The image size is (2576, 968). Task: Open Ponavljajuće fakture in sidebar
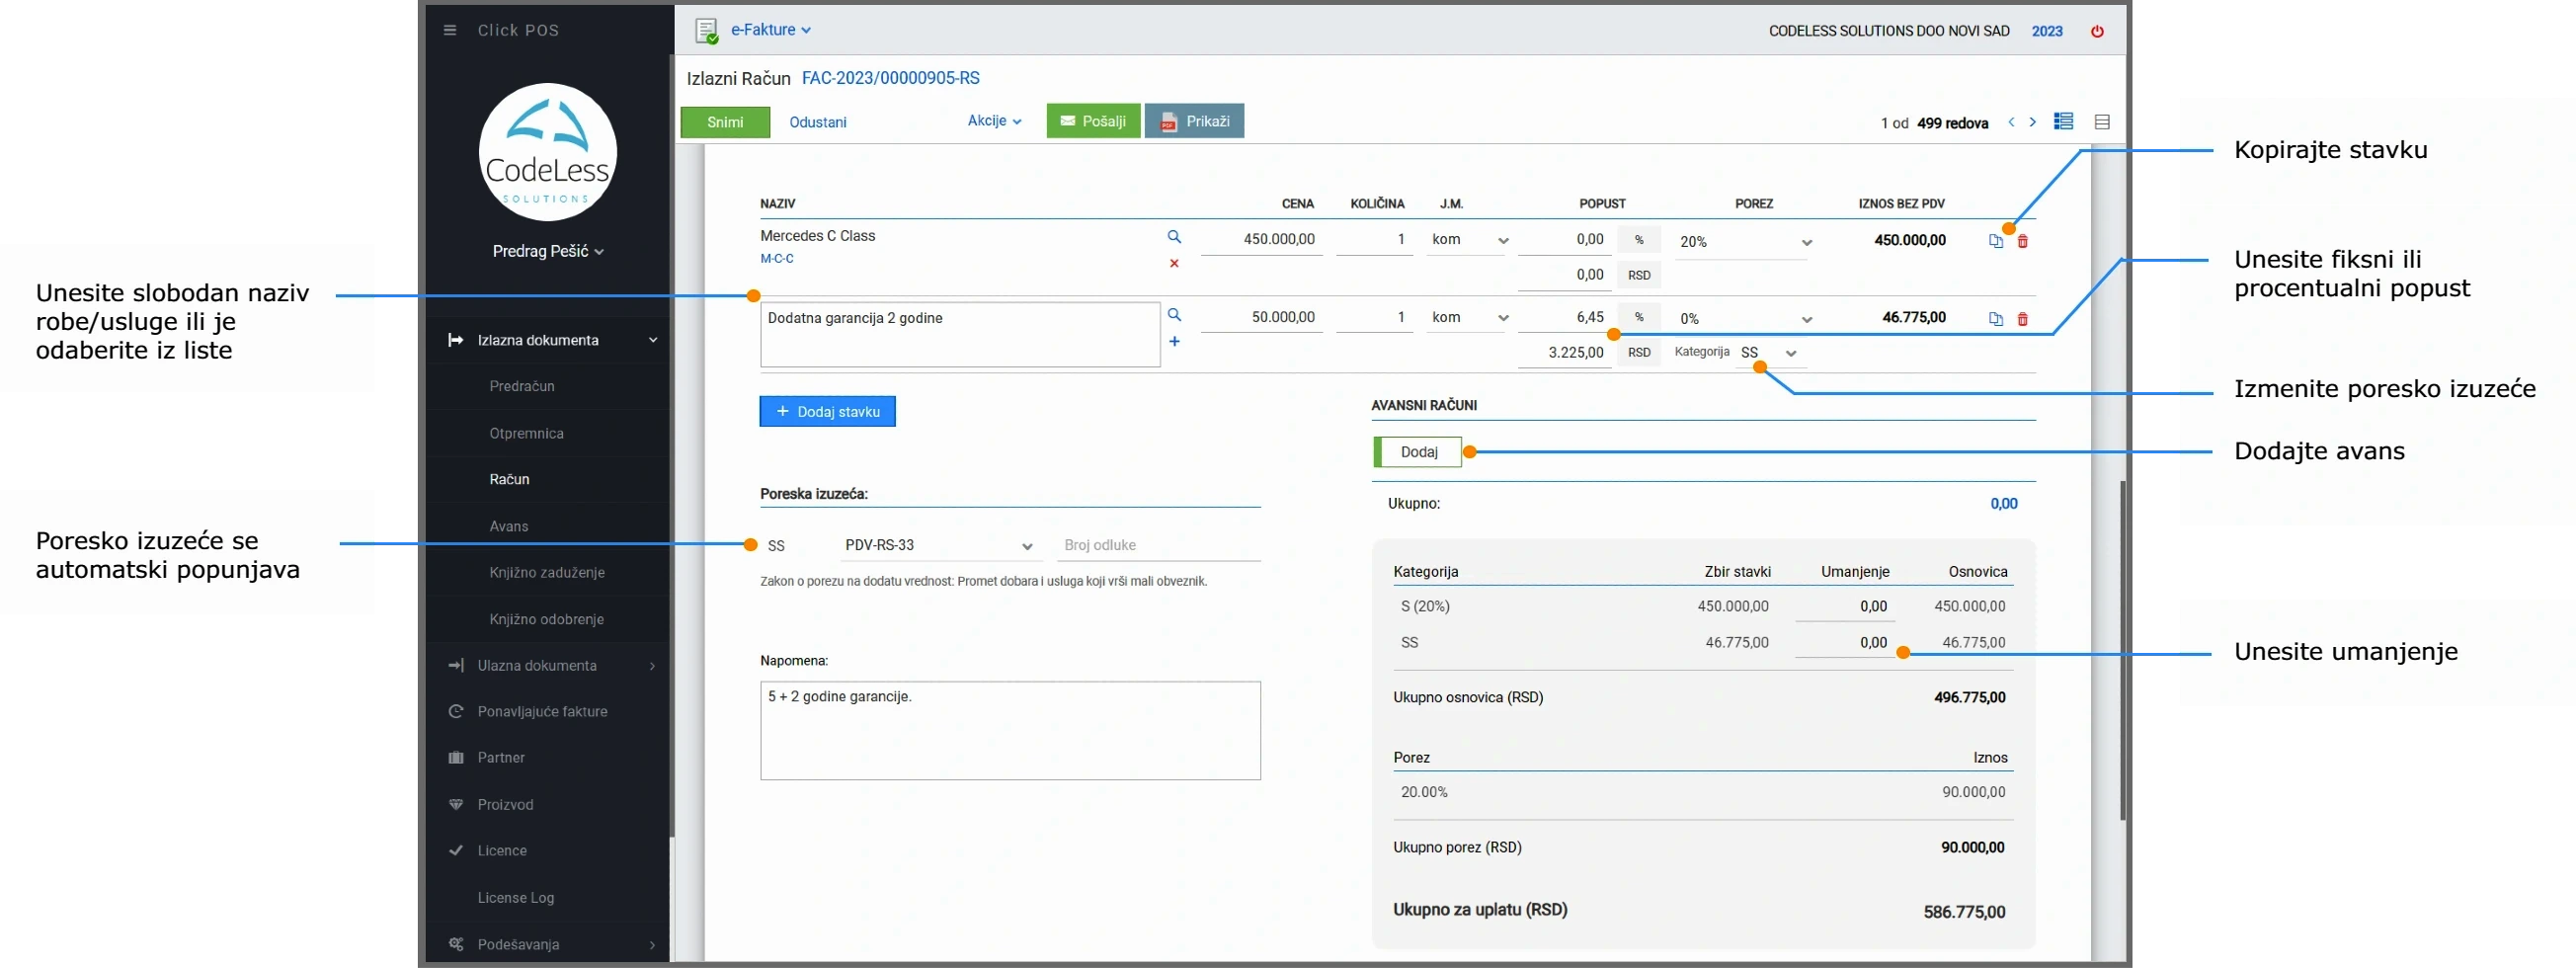(x=542, y=712)
